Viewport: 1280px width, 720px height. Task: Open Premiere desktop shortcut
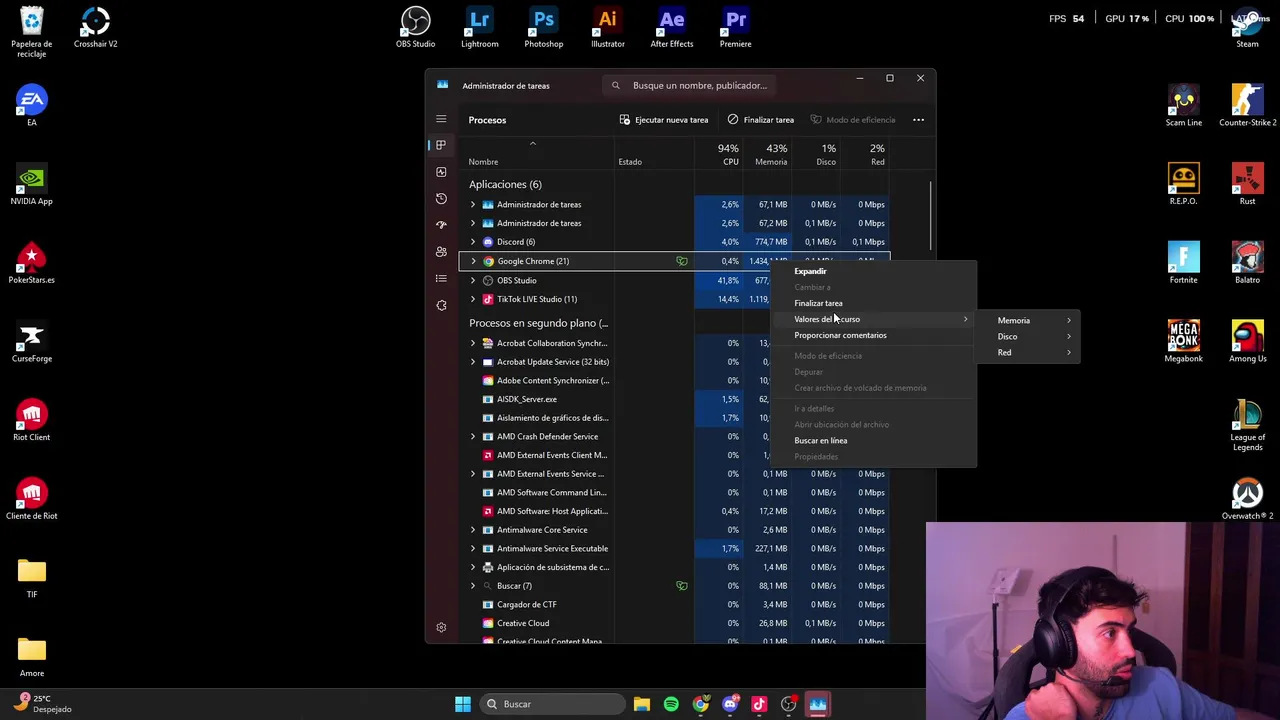point(735,28)
